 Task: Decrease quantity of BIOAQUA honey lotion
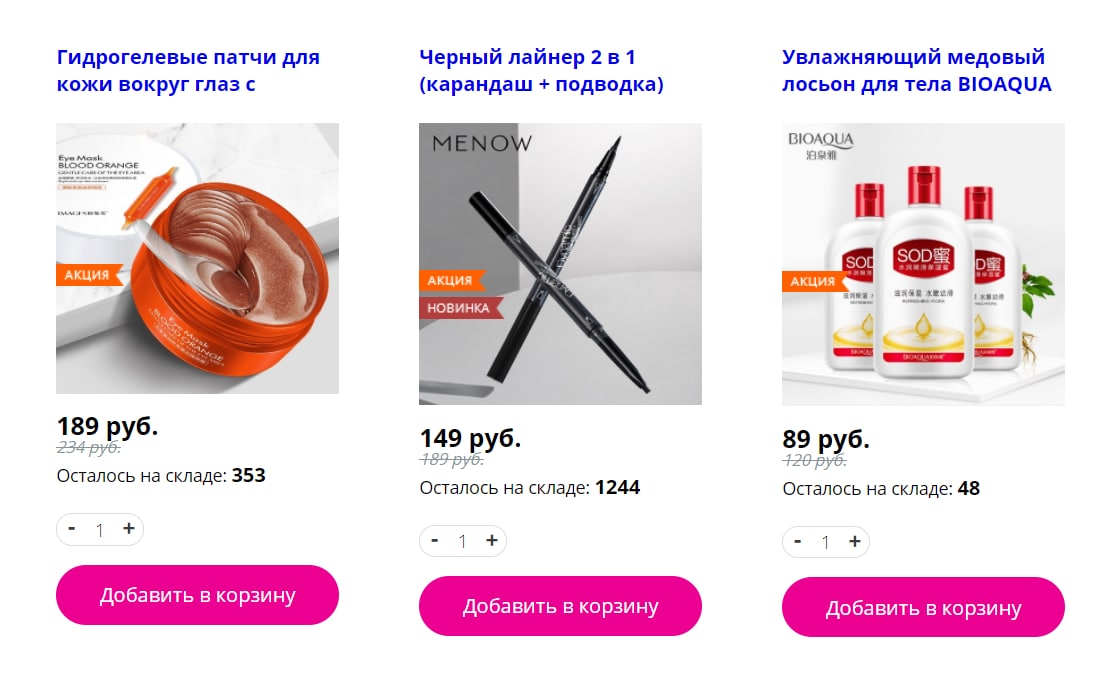798,541
